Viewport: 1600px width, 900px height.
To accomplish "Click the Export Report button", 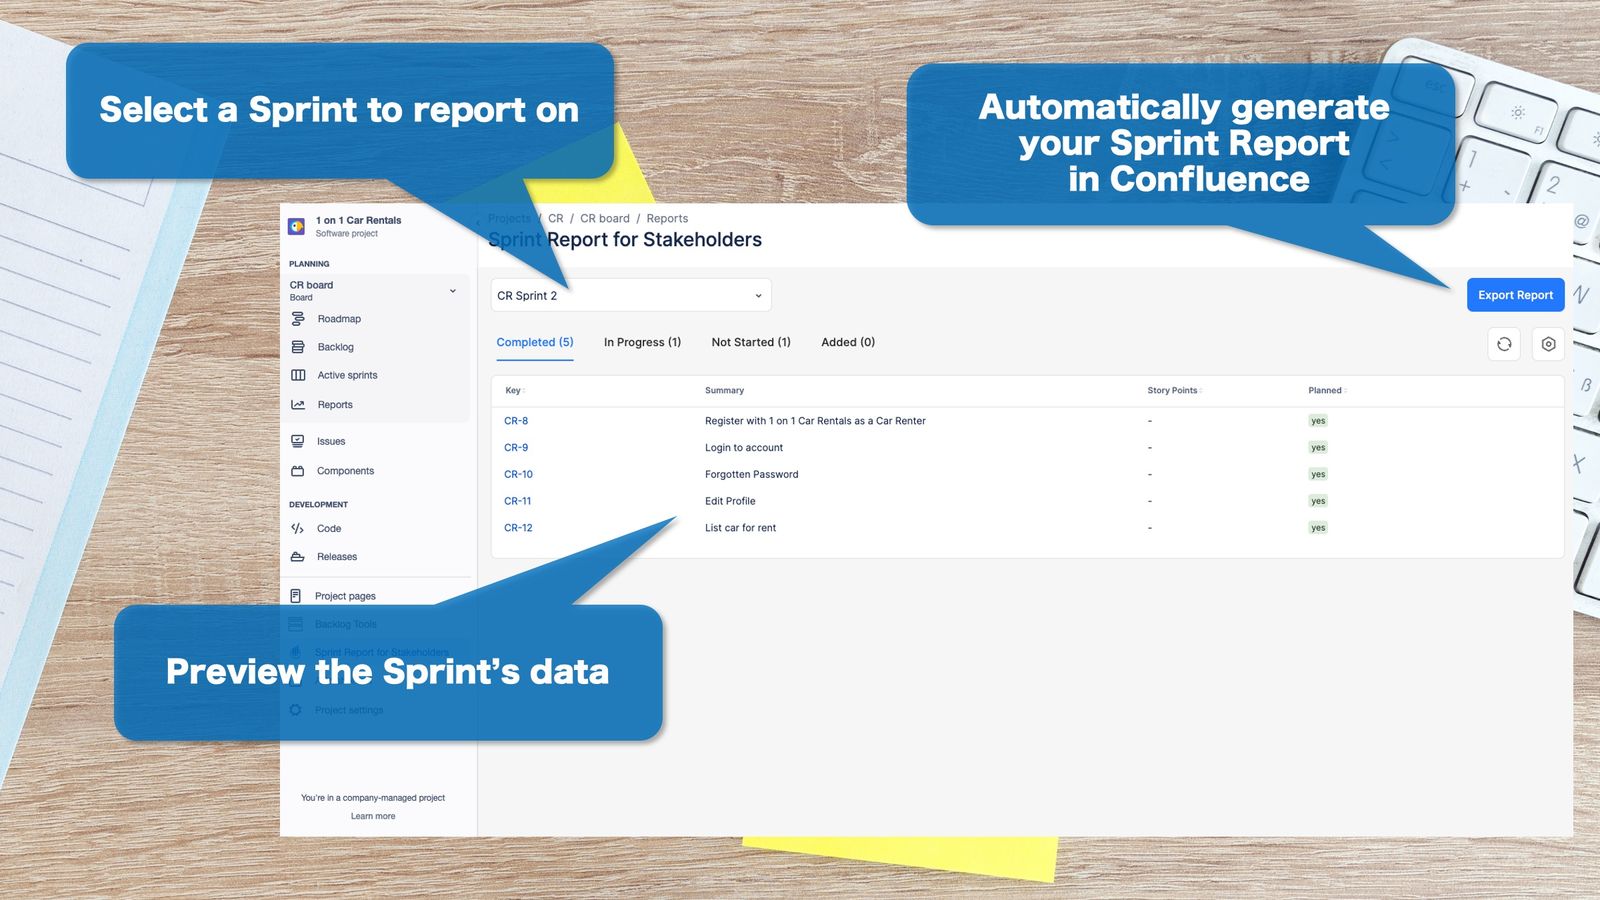I will click(1515, 295).
